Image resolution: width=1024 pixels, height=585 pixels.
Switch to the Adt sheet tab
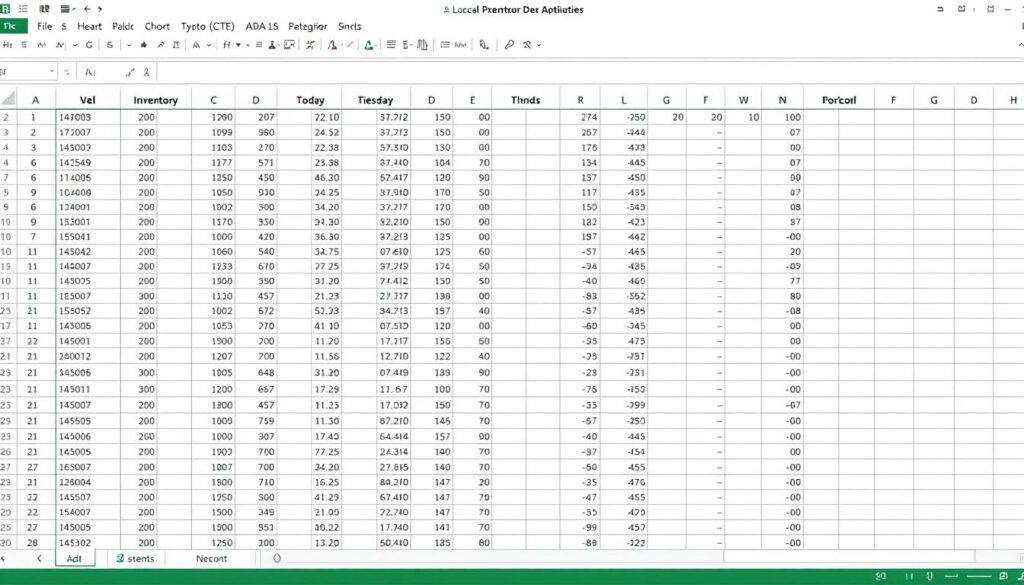click(74, 558)
